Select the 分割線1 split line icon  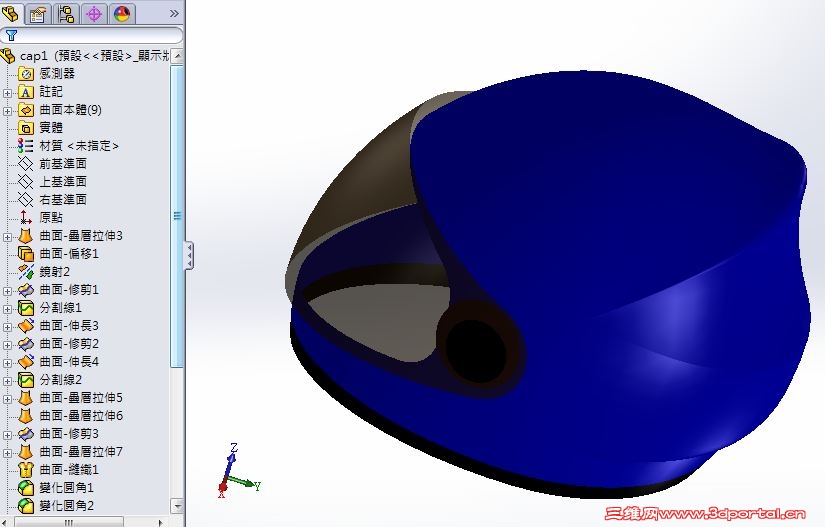[26, 308]
